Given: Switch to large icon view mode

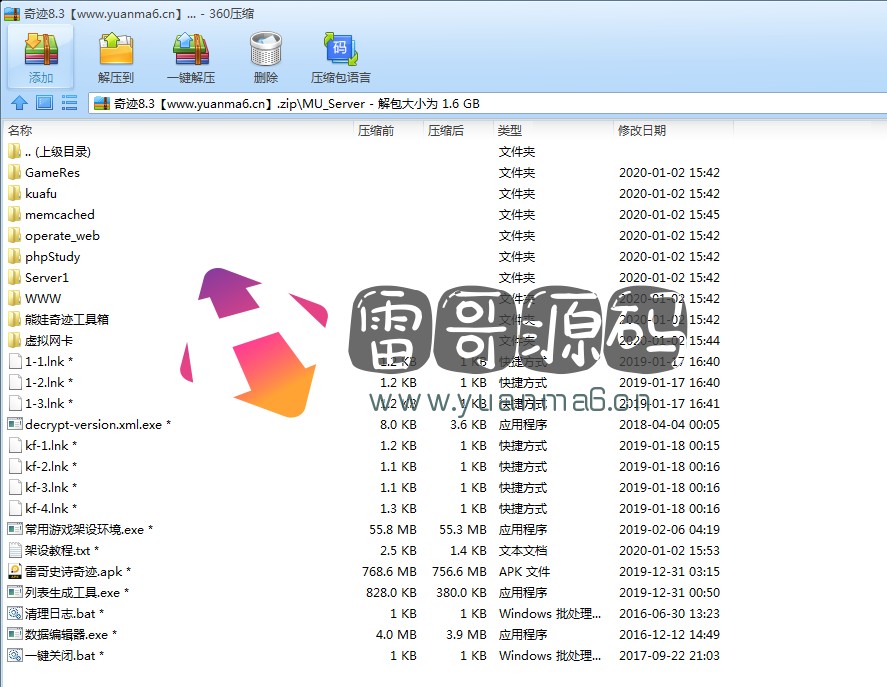Looking at the screenshot, I should 44,103.
